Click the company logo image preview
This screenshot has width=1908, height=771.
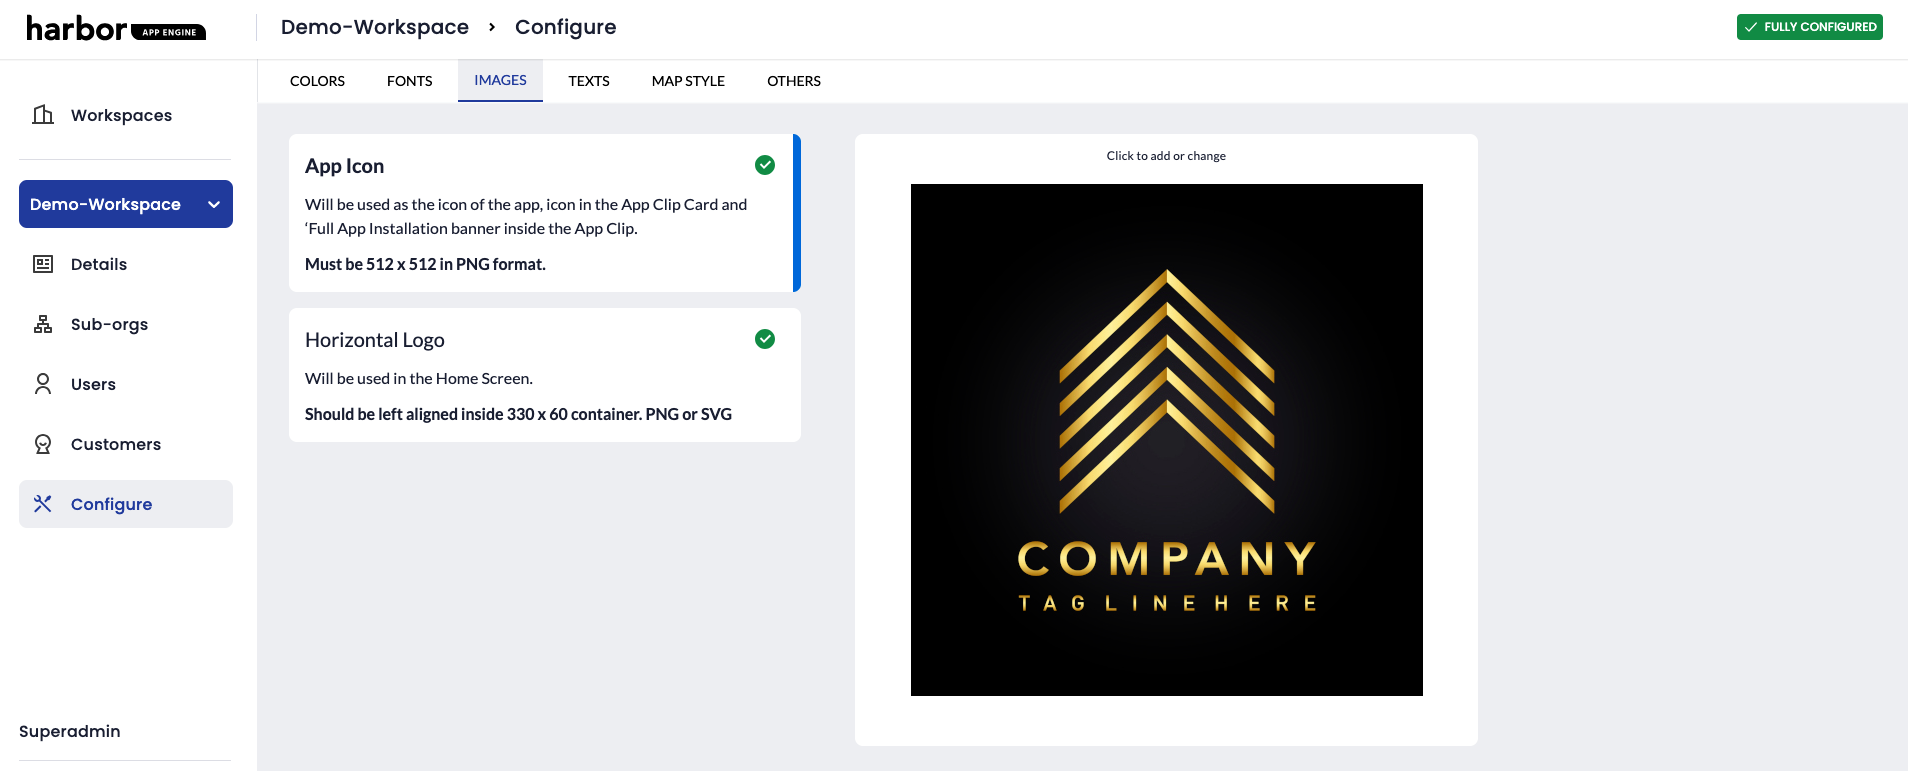pos(1166,440)
